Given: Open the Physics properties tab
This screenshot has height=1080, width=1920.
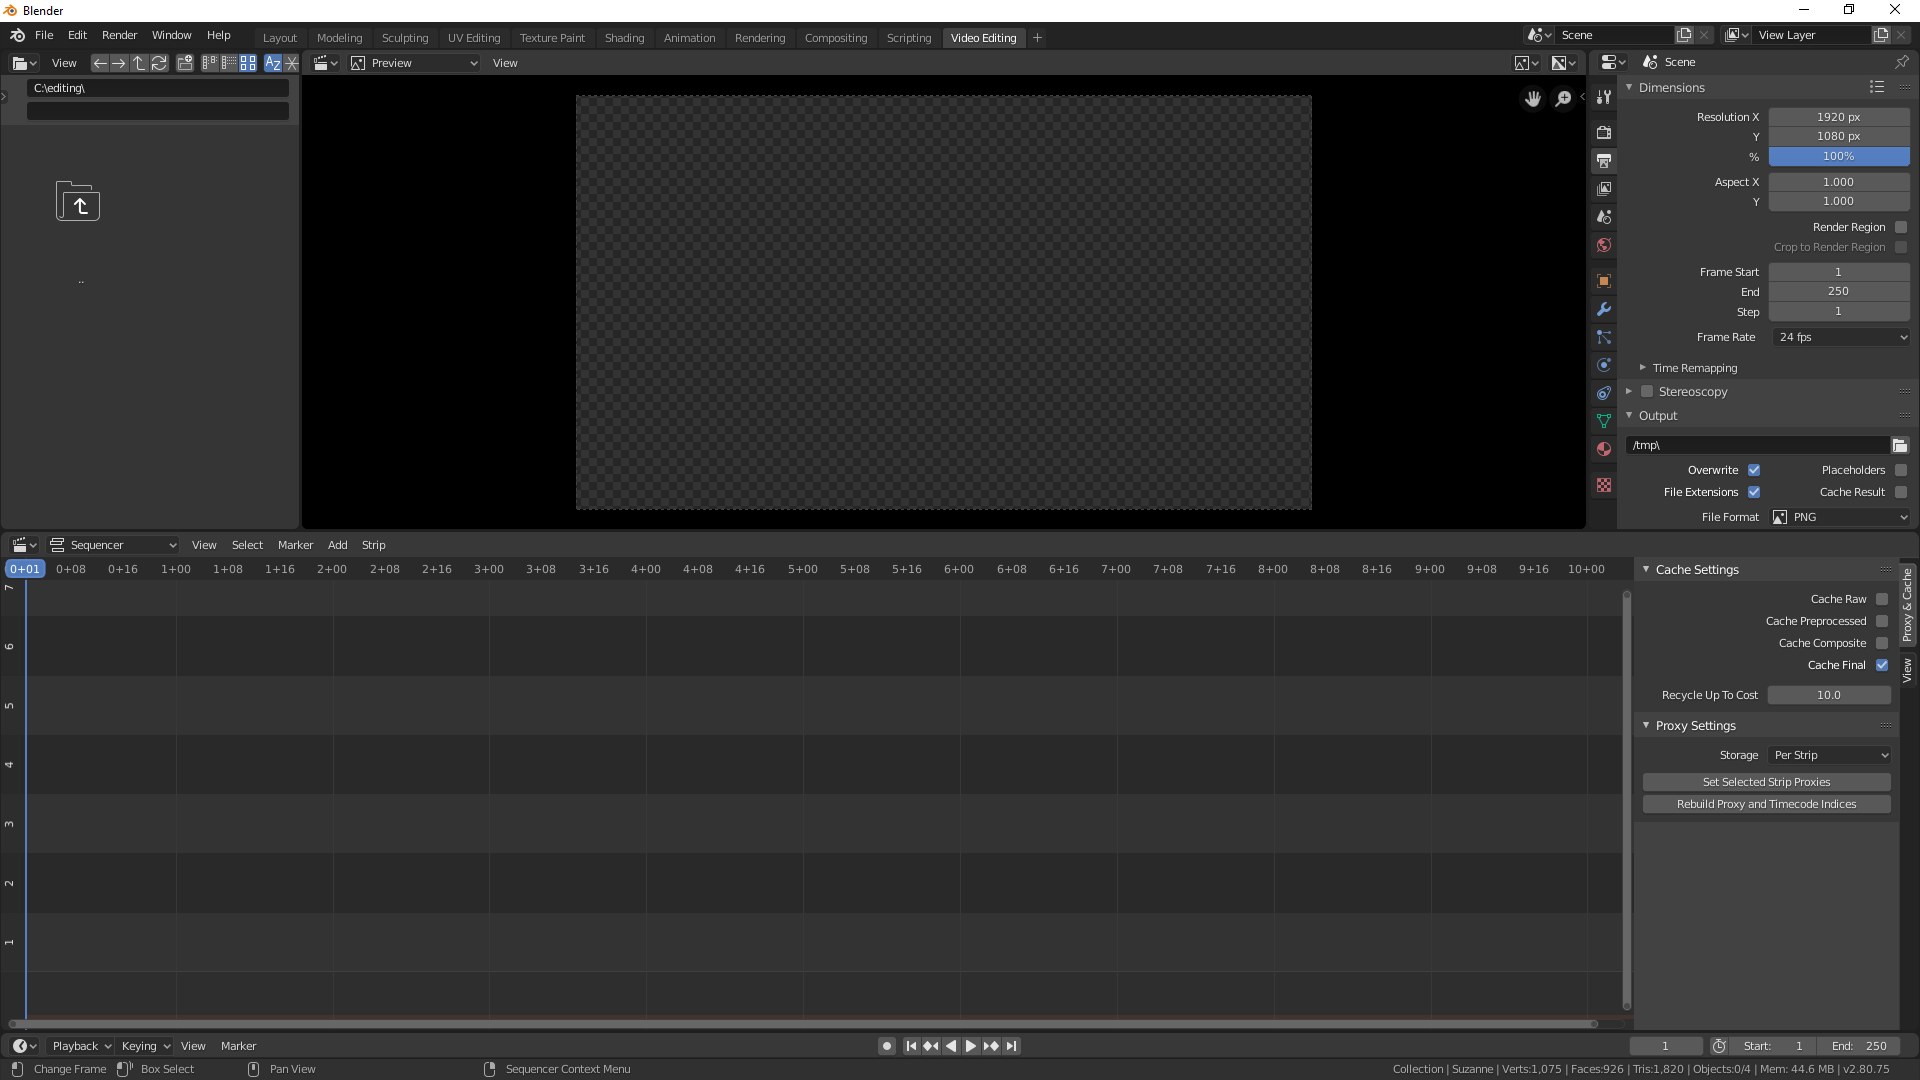Looking at the screenshot, I should [x=1604, y=365].
